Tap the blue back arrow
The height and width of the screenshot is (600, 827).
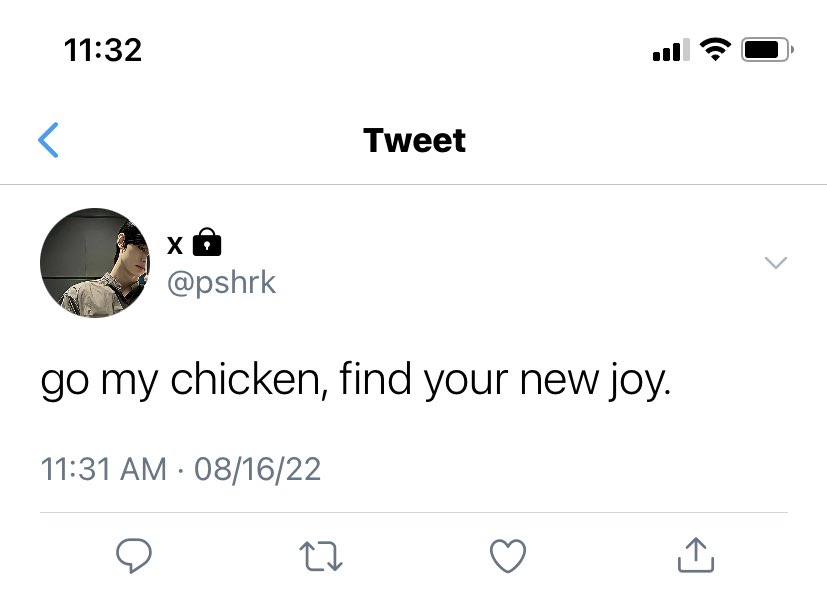pos(48,140)
